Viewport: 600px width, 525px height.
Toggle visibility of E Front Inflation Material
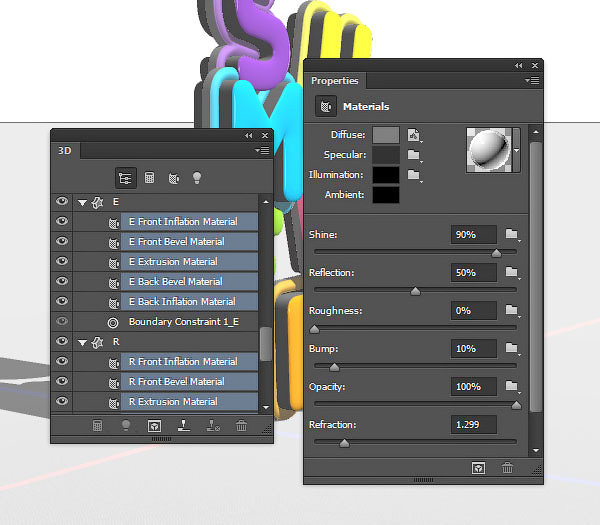point(62,221)
